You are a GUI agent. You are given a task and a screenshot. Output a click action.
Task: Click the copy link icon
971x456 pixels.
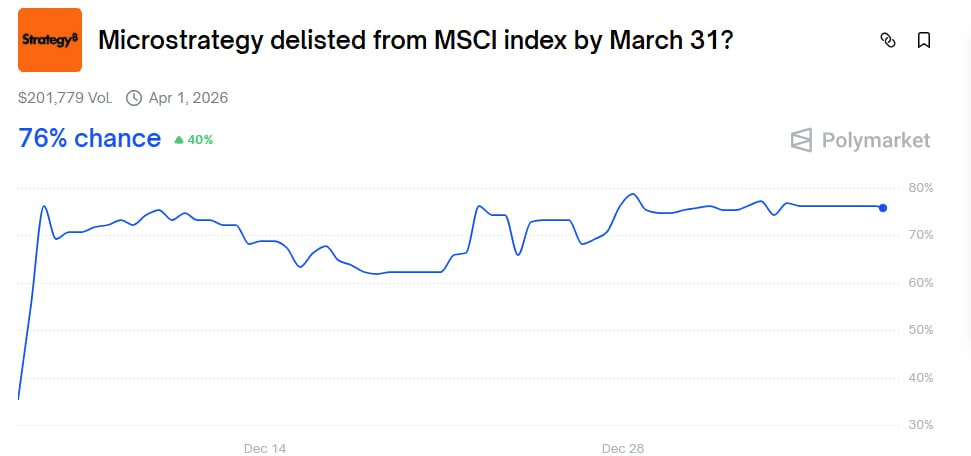coord(887,40)
